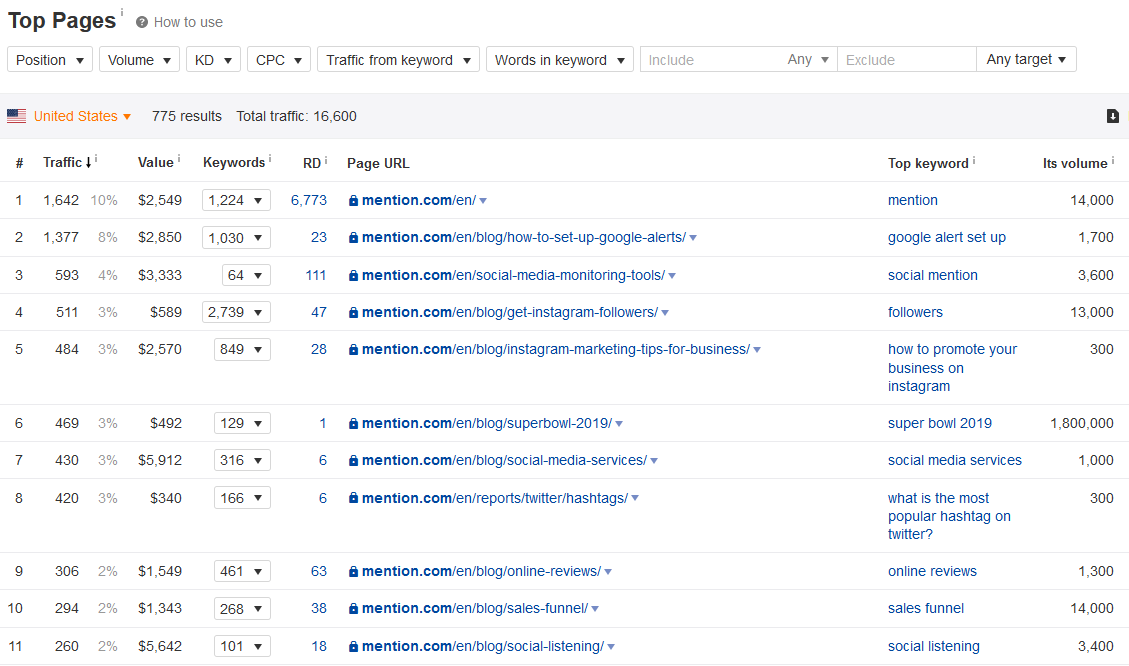The image size is (1129, 666).
Task: Click the RD value 6,773
Action: [309, 200]
